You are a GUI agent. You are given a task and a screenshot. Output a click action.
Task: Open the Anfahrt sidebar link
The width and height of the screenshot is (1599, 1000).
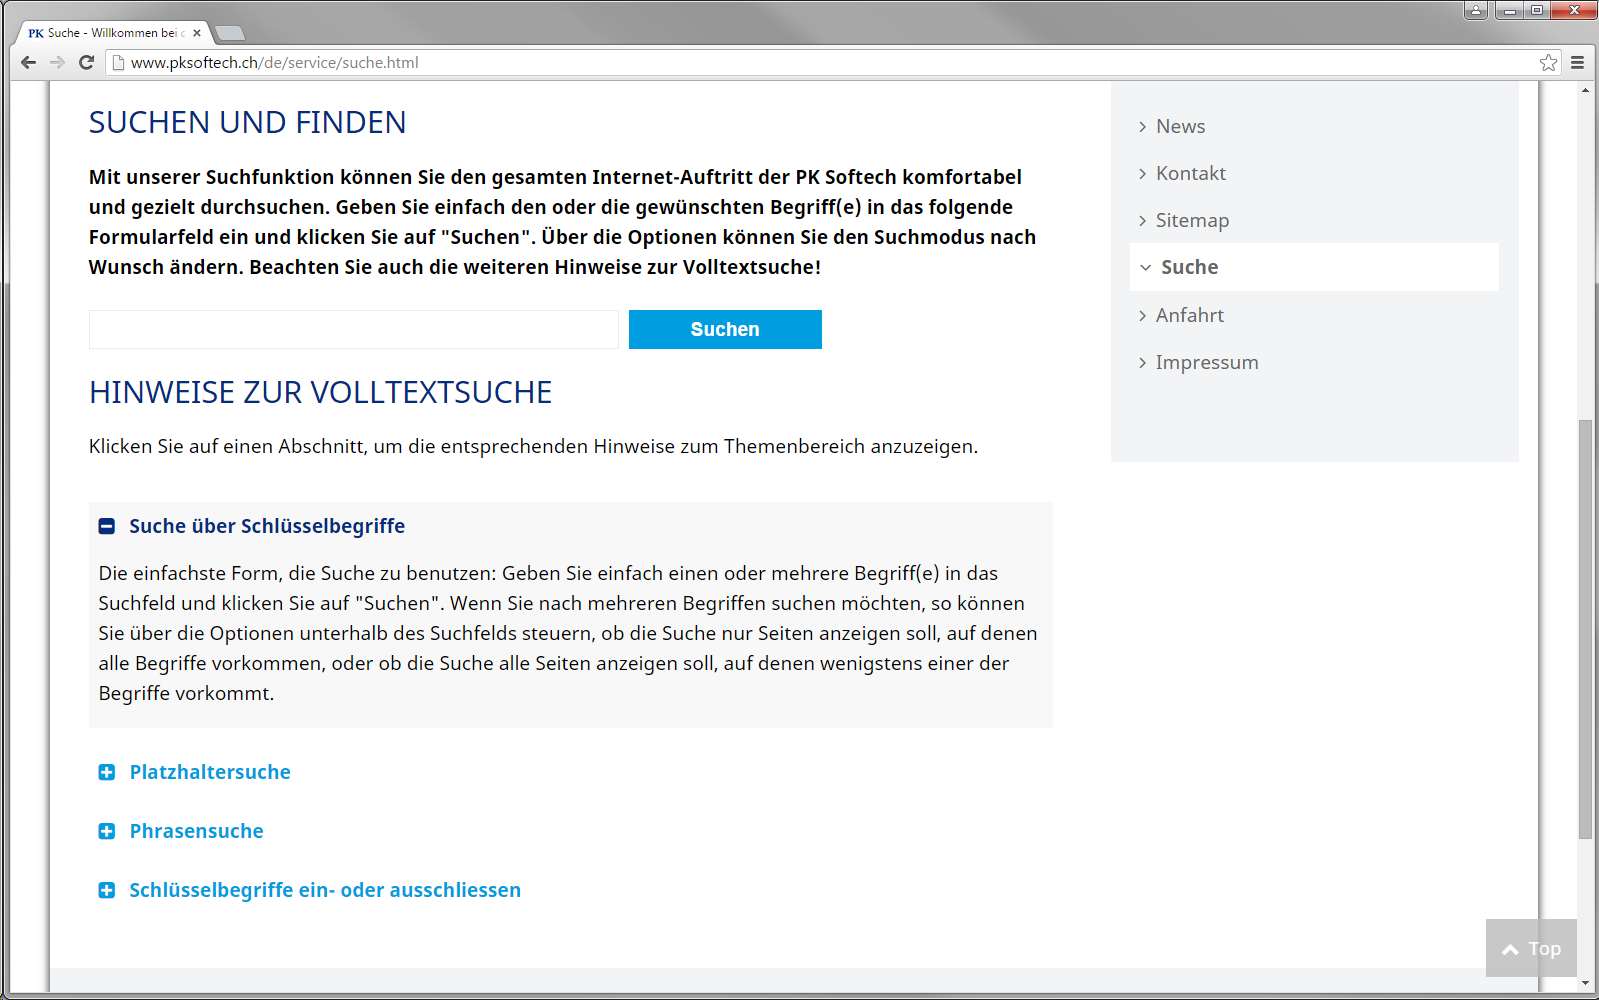click(1189, 315)
